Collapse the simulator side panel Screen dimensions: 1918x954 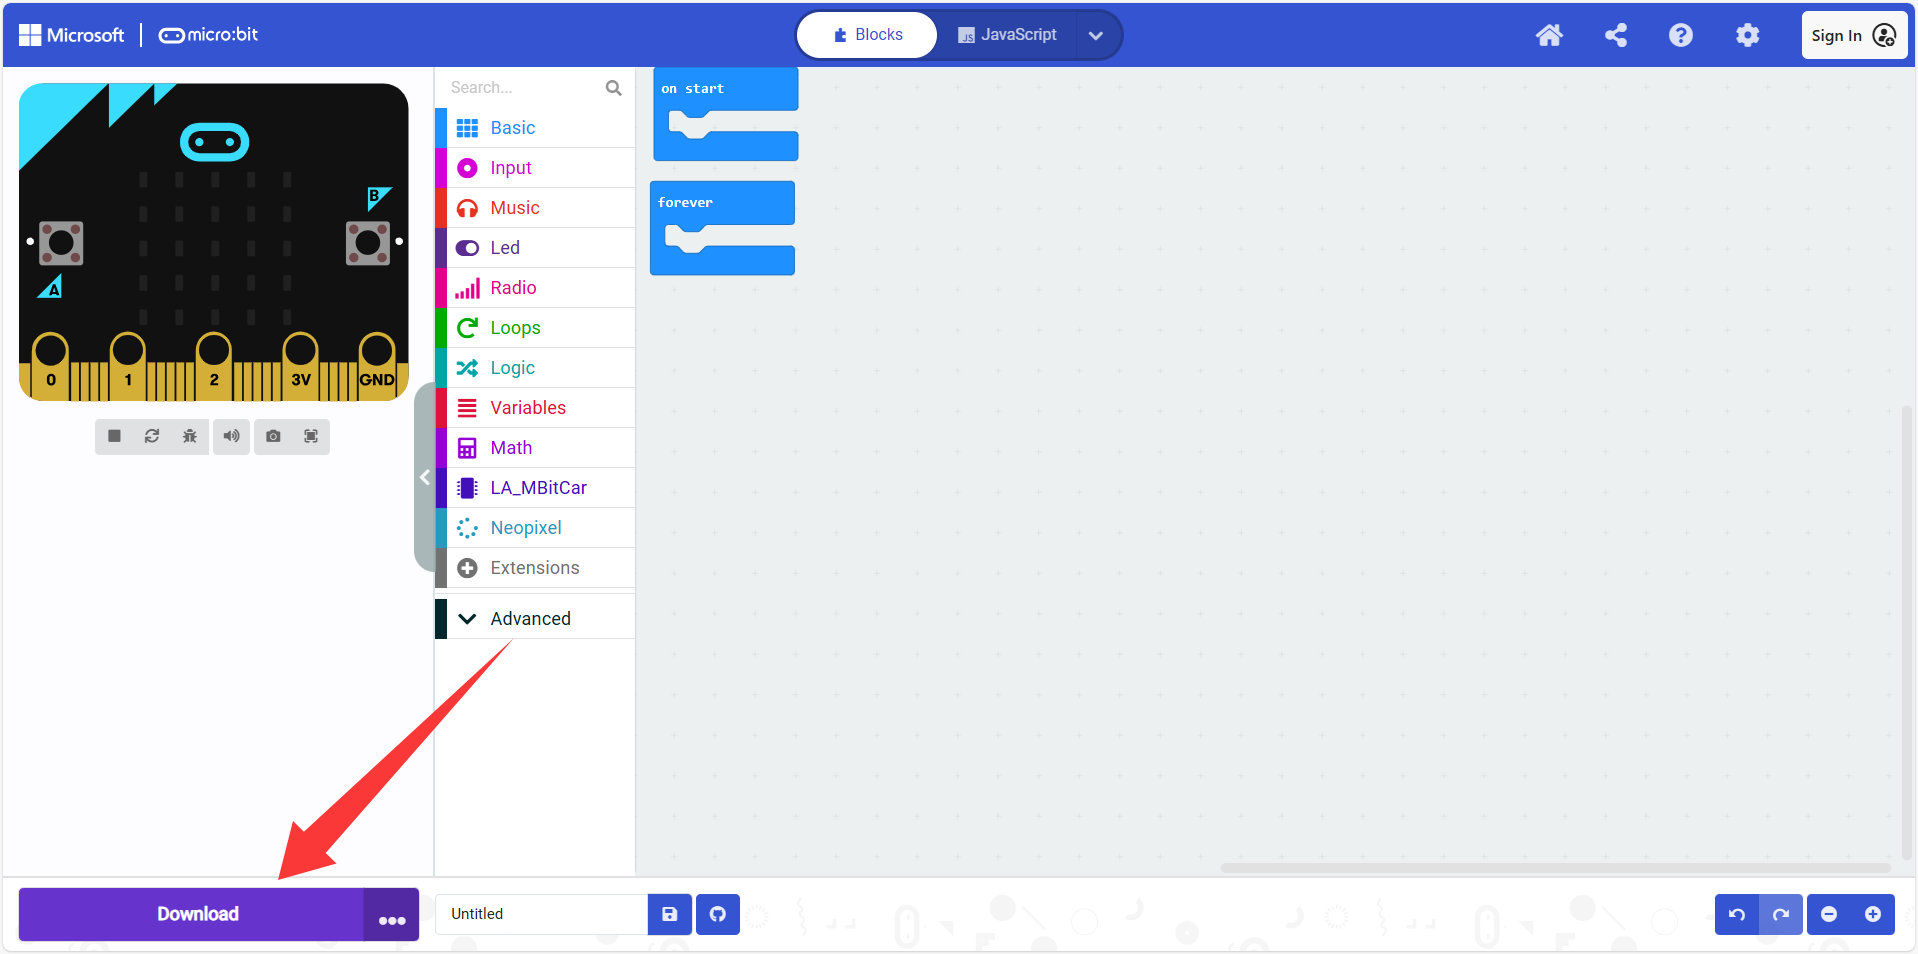click(425, 477)
